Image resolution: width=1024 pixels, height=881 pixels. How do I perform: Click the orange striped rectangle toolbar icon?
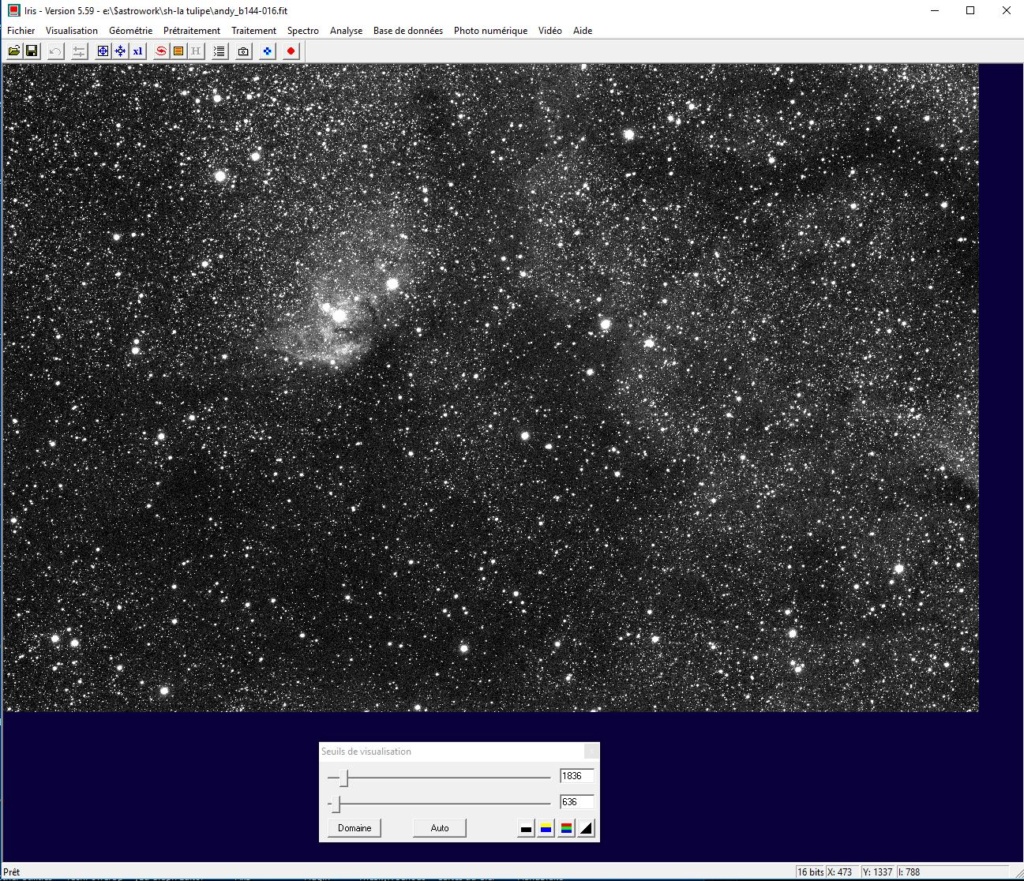[178, 51]
